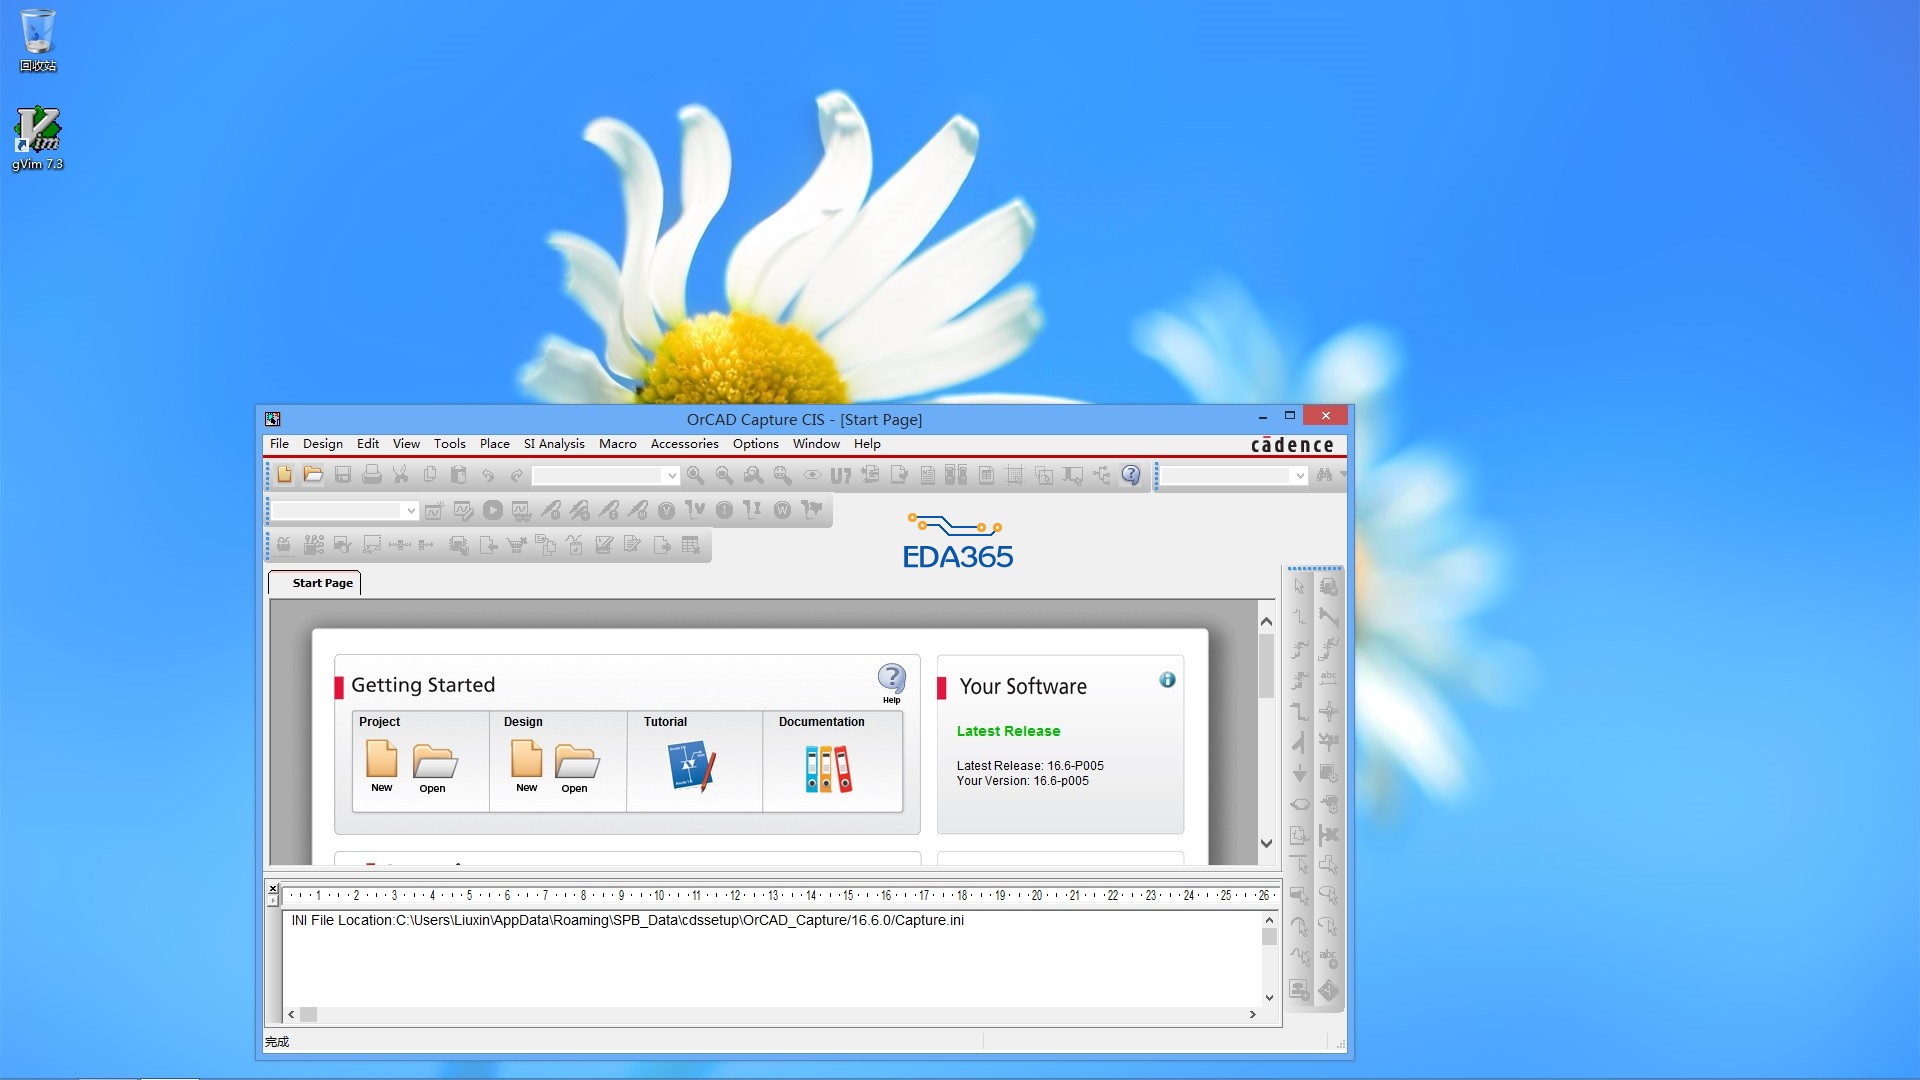Click the Recycle Bin desktop icon
The height and width of the screenshot is (1080, 1920).
[38, 40]
